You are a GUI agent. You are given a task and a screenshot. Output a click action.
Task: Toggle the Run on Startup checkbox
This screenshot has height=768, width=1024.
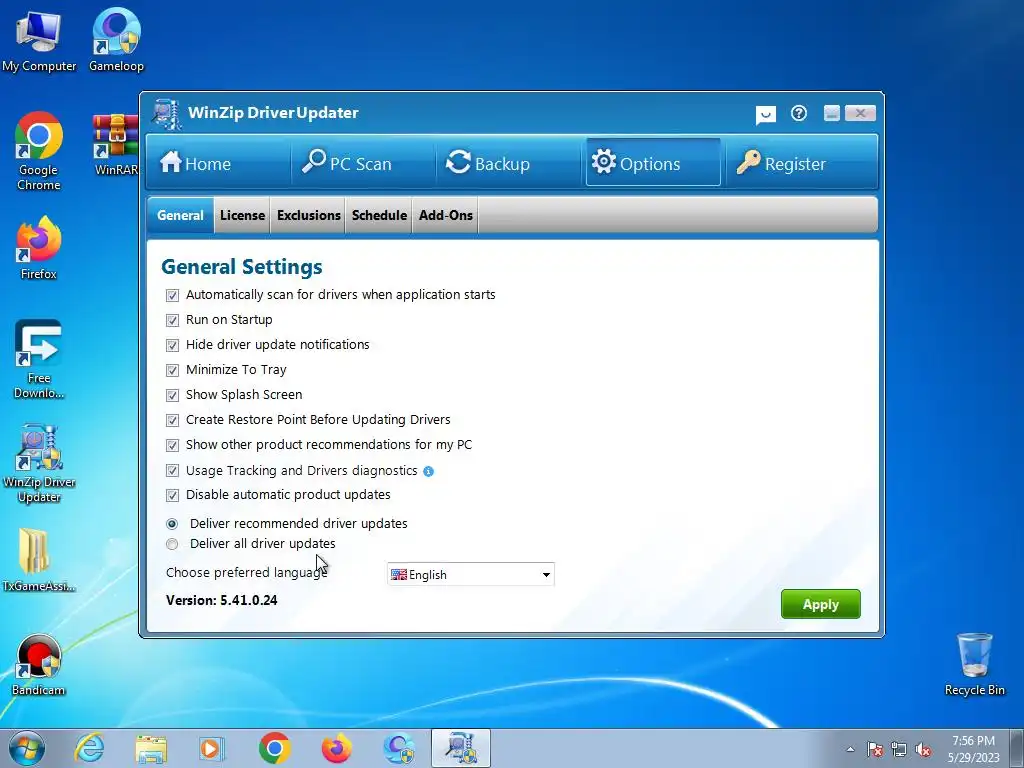[172, 320]
